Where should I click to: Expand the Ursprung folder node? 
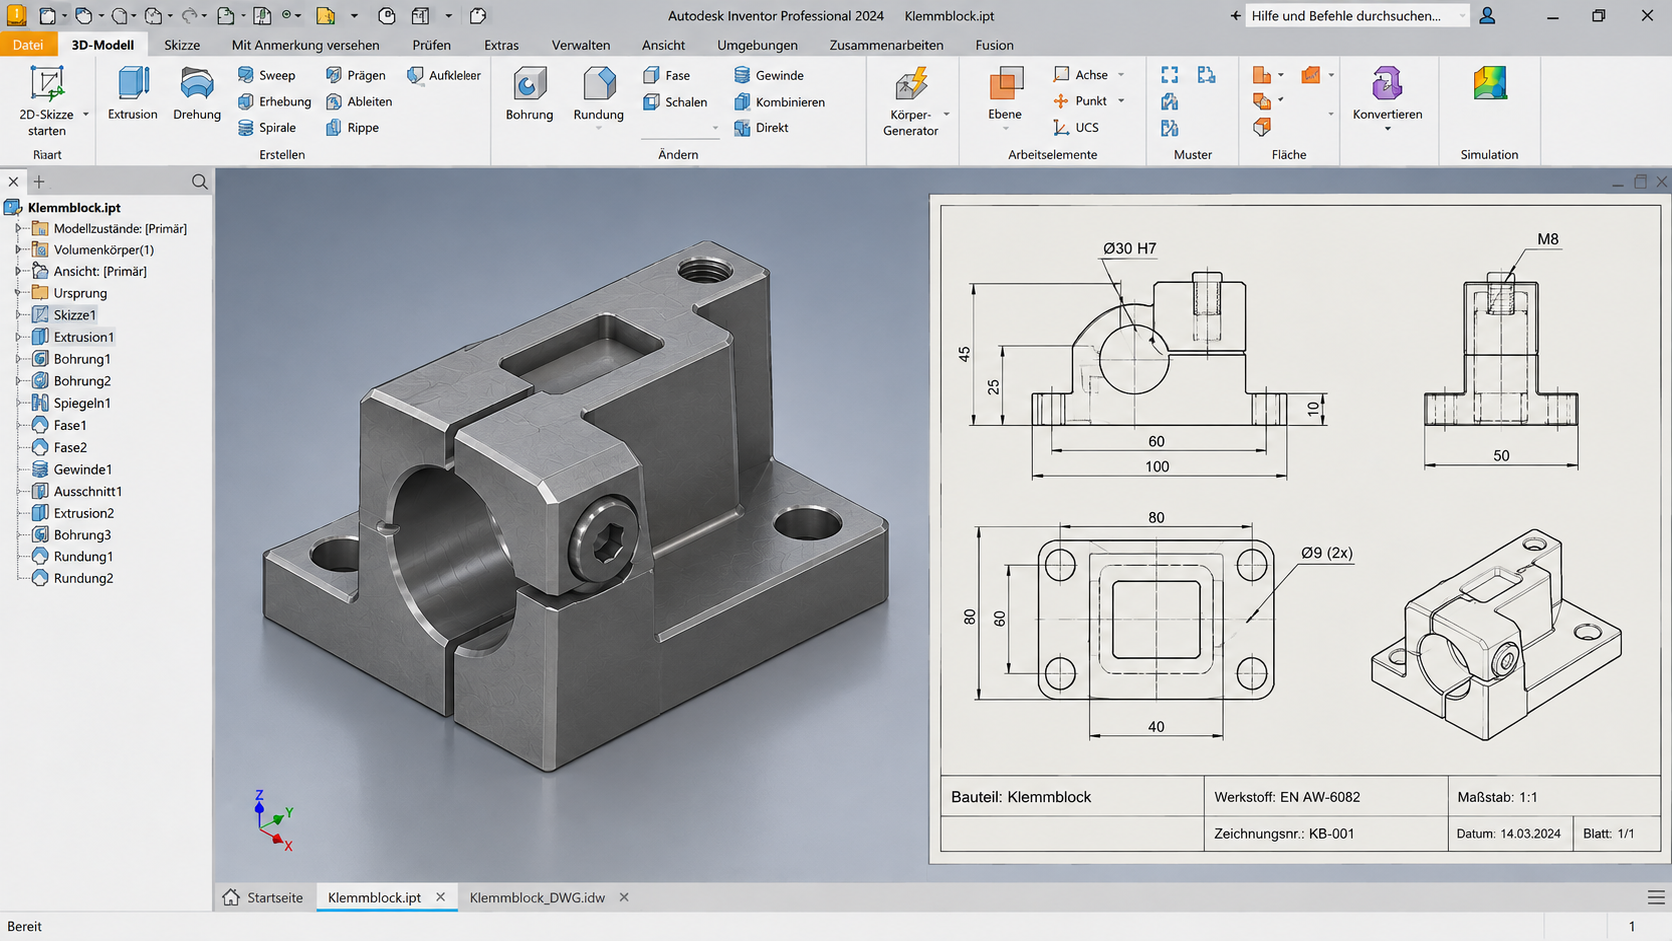(18, 293)
